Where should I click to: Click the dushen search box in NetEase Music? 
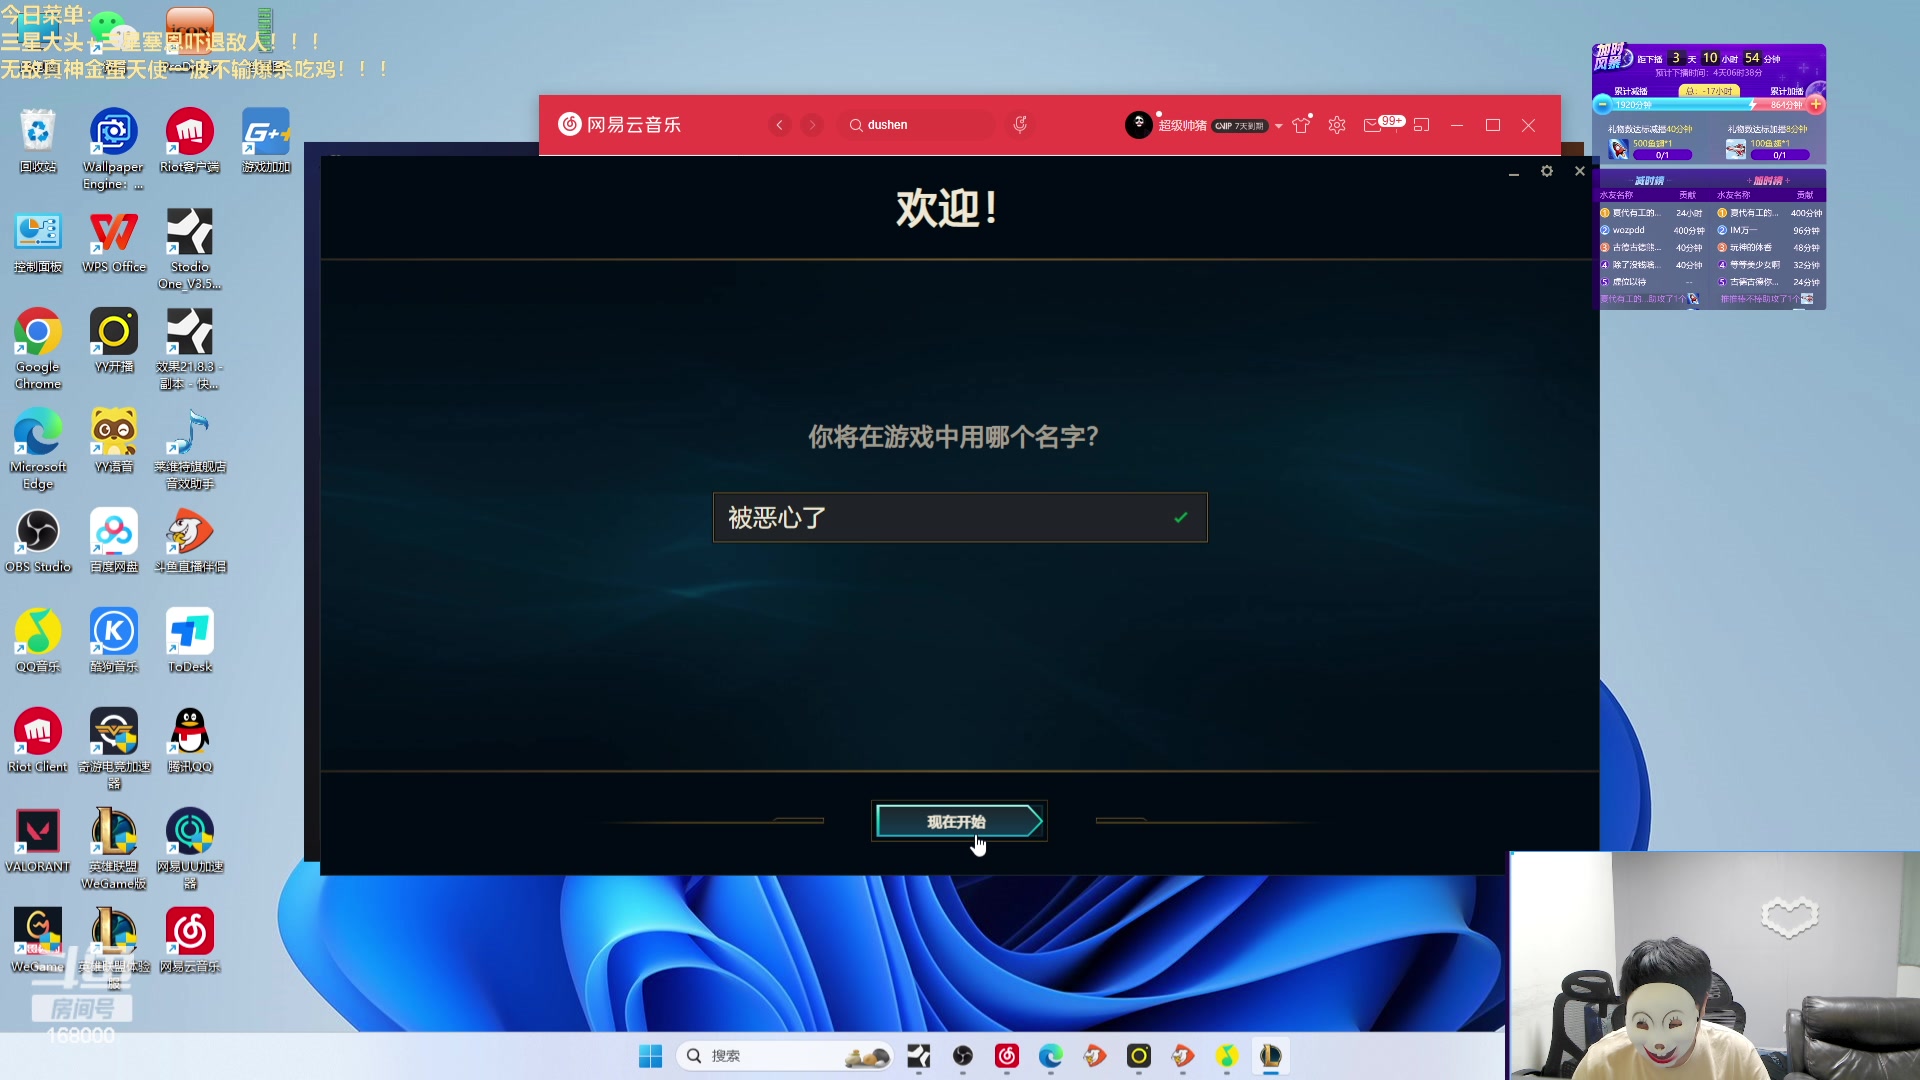point(916,125)
